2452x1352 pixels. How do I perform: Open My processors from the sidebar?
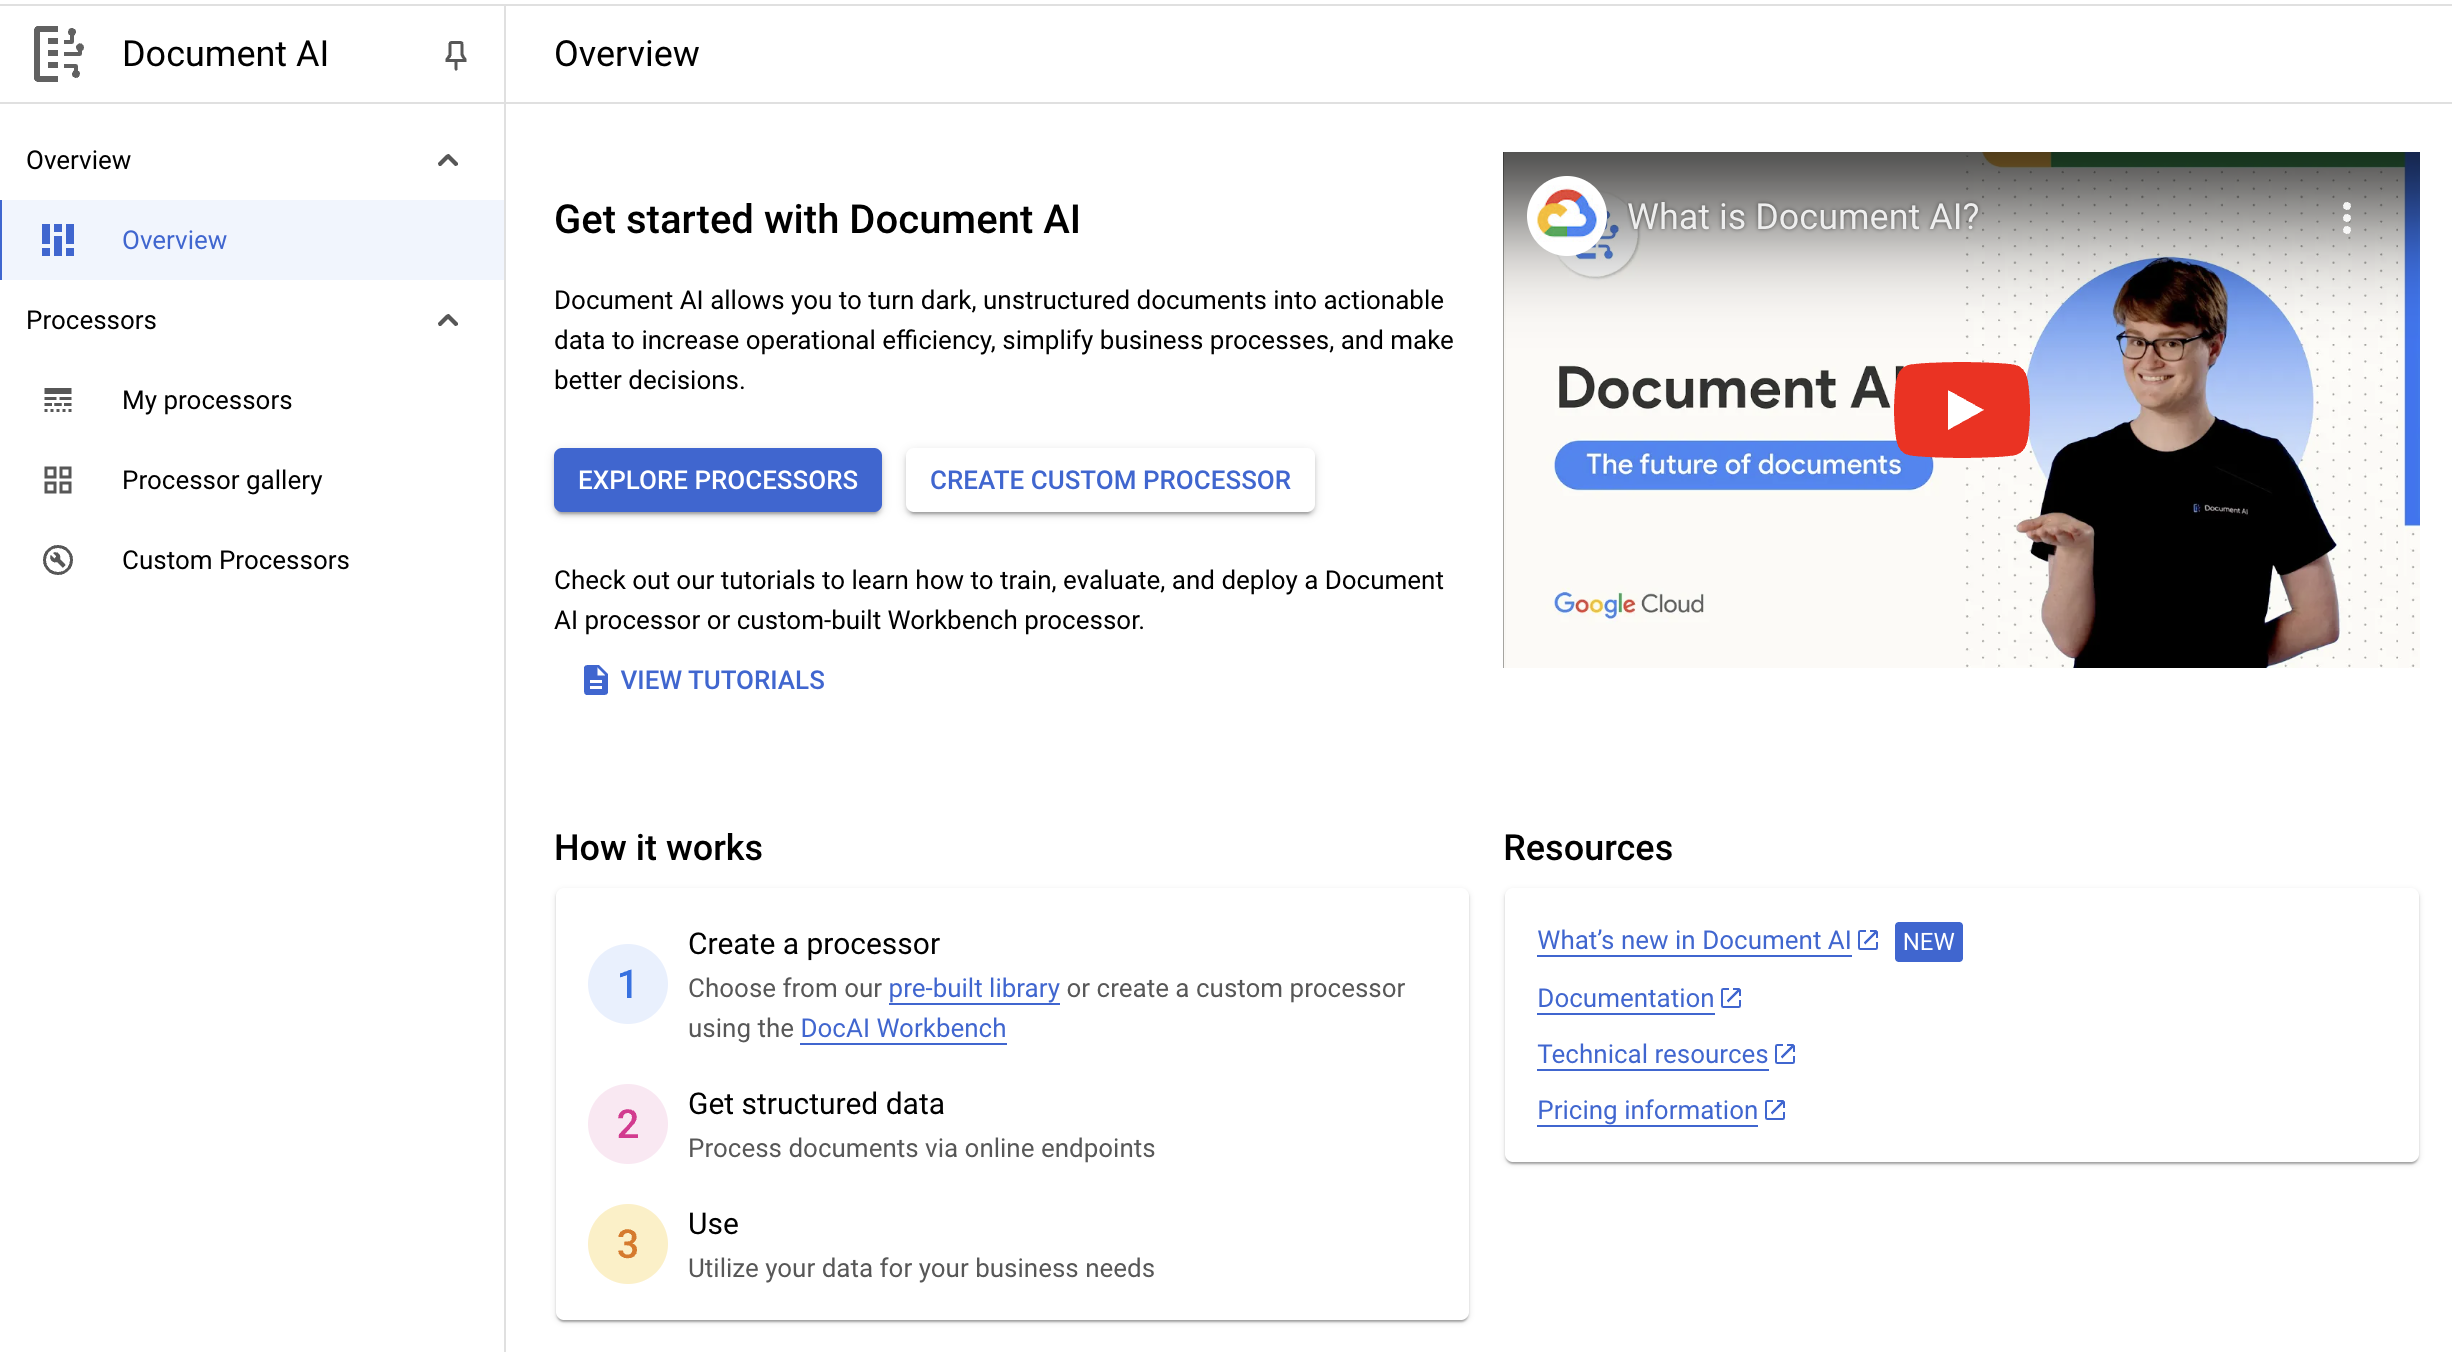206,400
